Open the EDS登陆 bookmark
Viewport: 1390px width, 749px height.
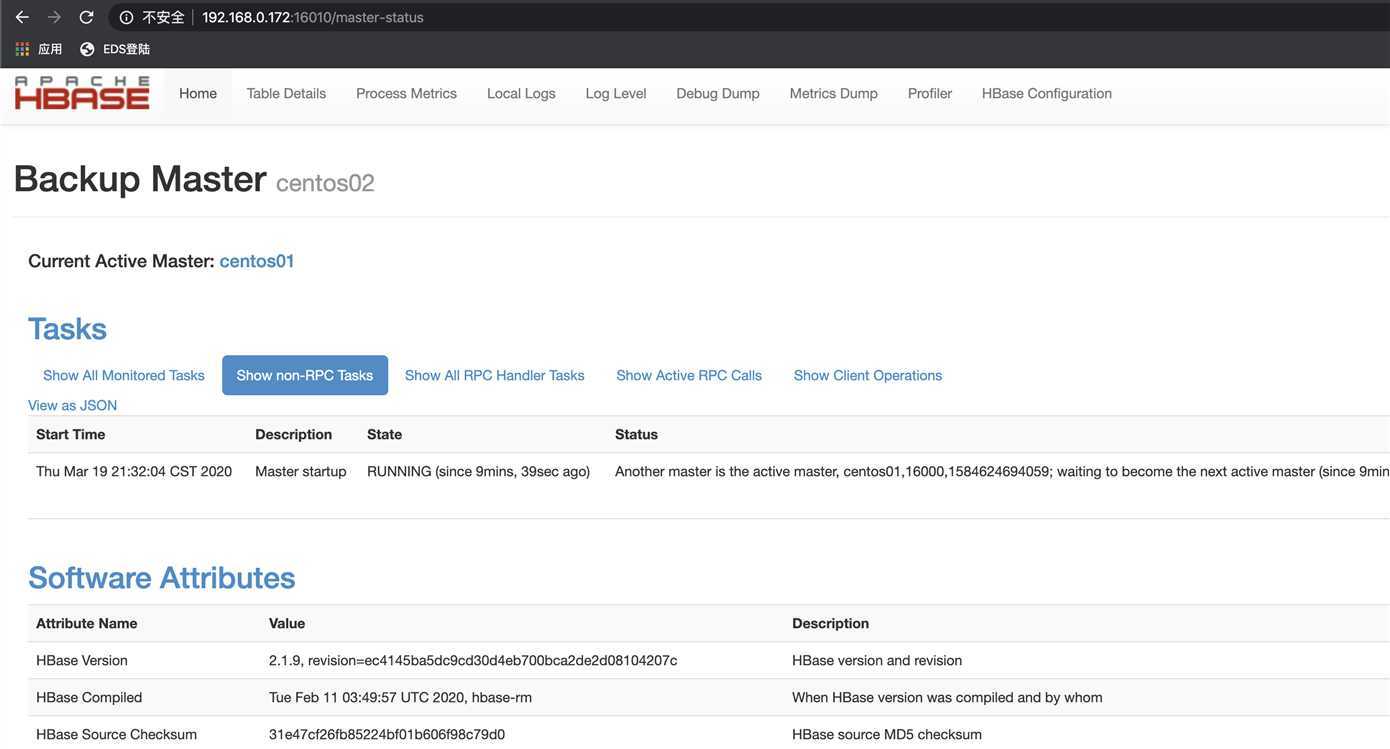pos(115,49)
